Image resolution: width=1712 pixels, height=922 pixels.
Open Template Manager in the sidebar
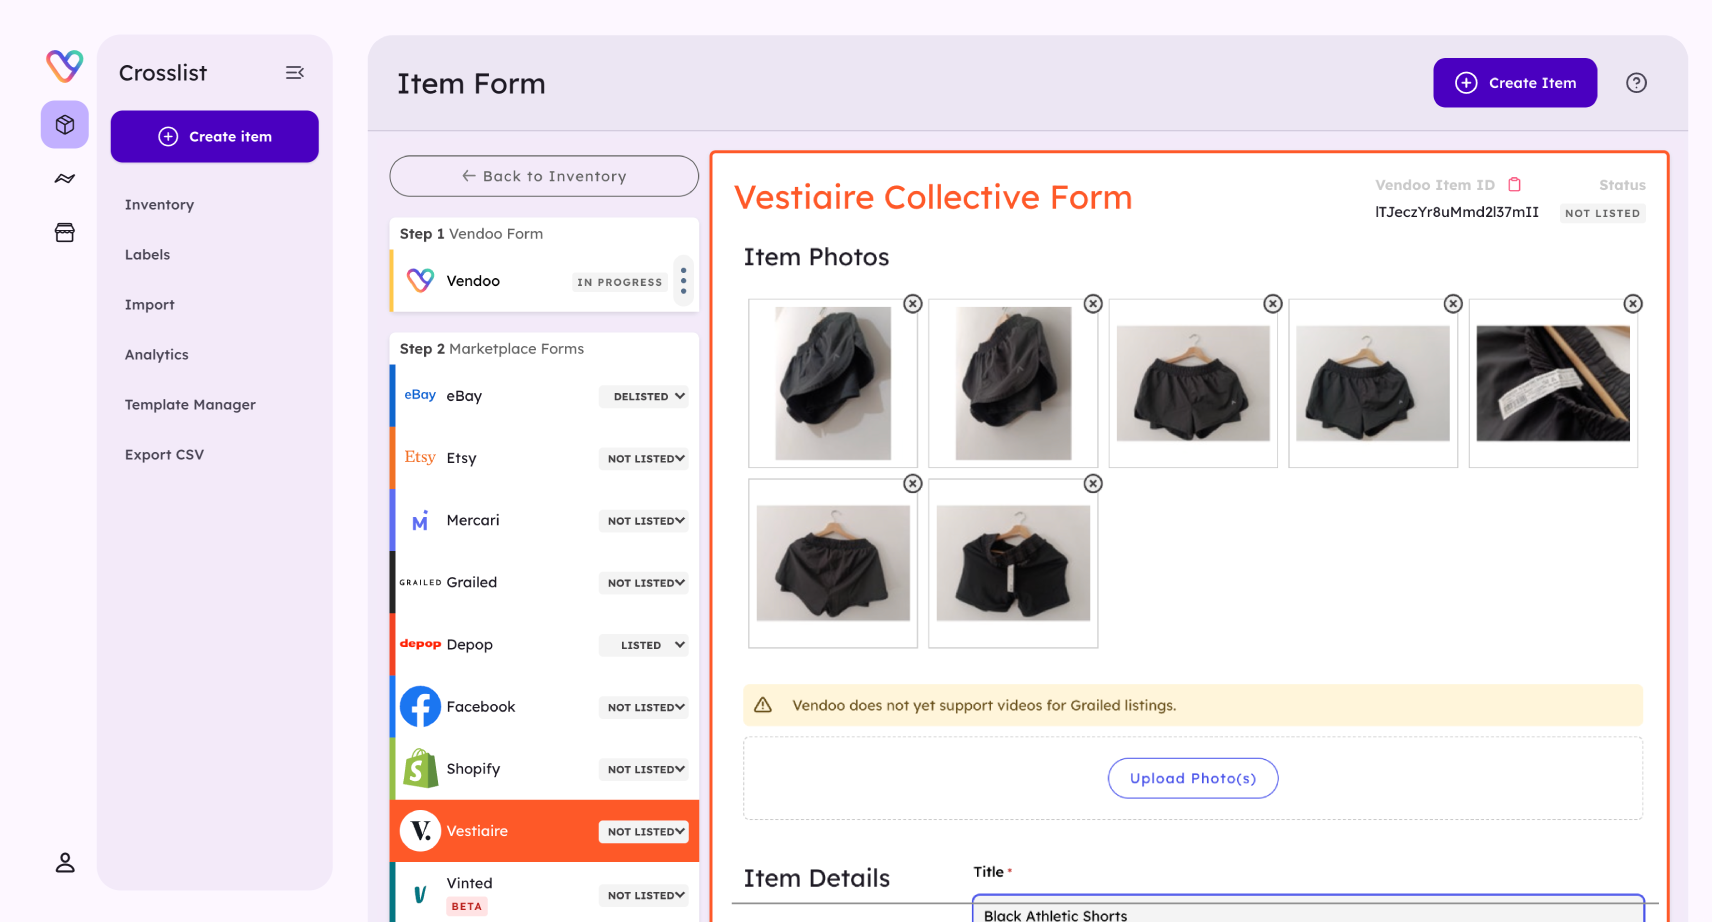[190, 405]
